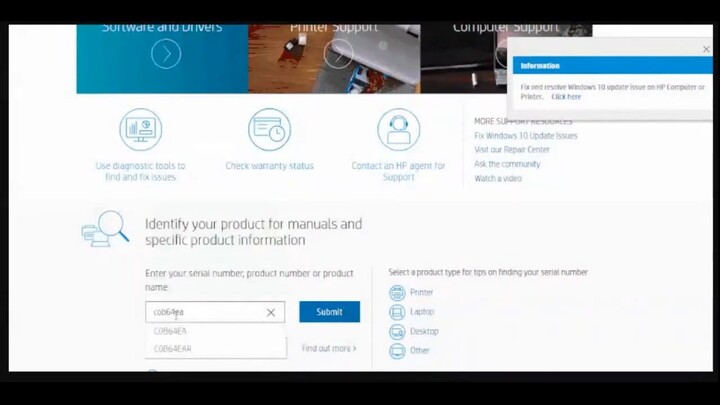Viewport: 720px width, 405px height.
Task: Close the Information popup
Action: pyautogui.click(x=706, y=49)
